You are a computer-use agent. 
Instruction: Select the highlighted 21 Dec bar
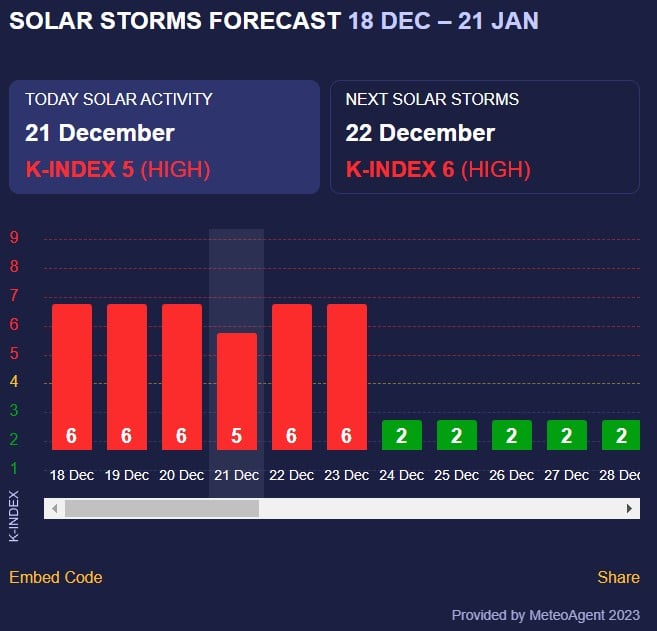point(237,391)
